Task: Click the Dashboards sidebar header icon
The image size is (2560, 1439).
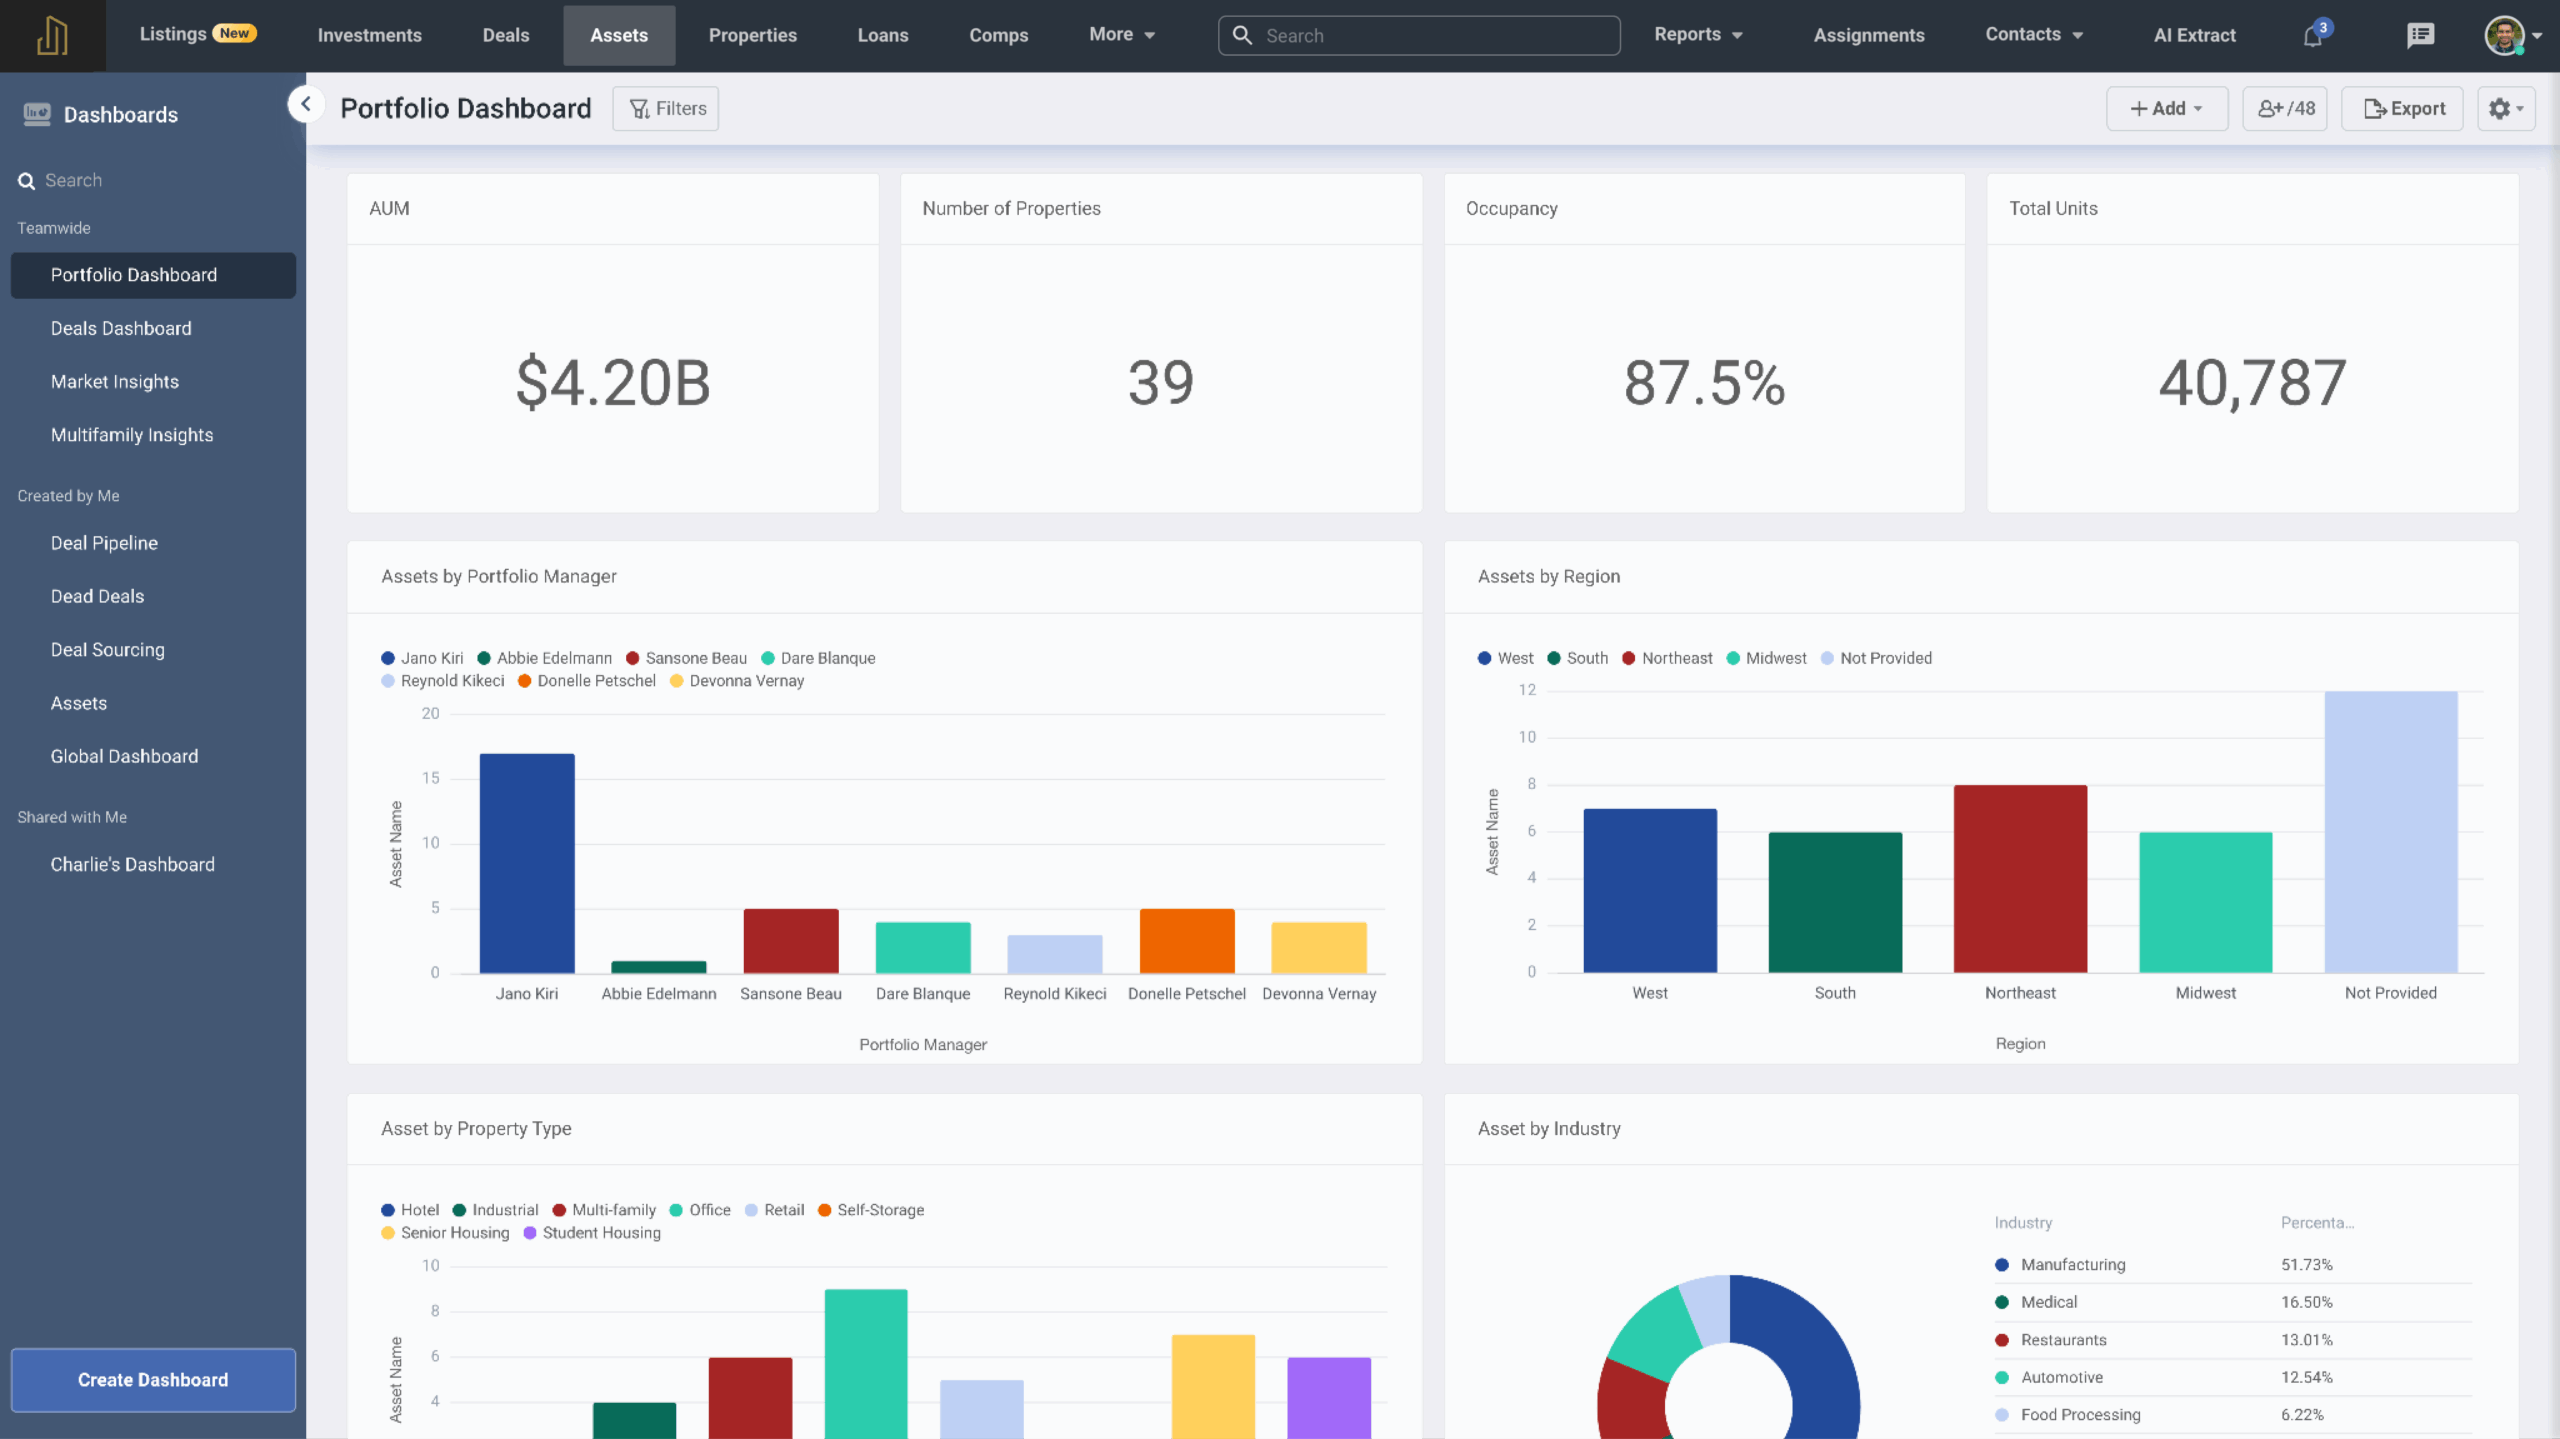Action: [37, 114]
